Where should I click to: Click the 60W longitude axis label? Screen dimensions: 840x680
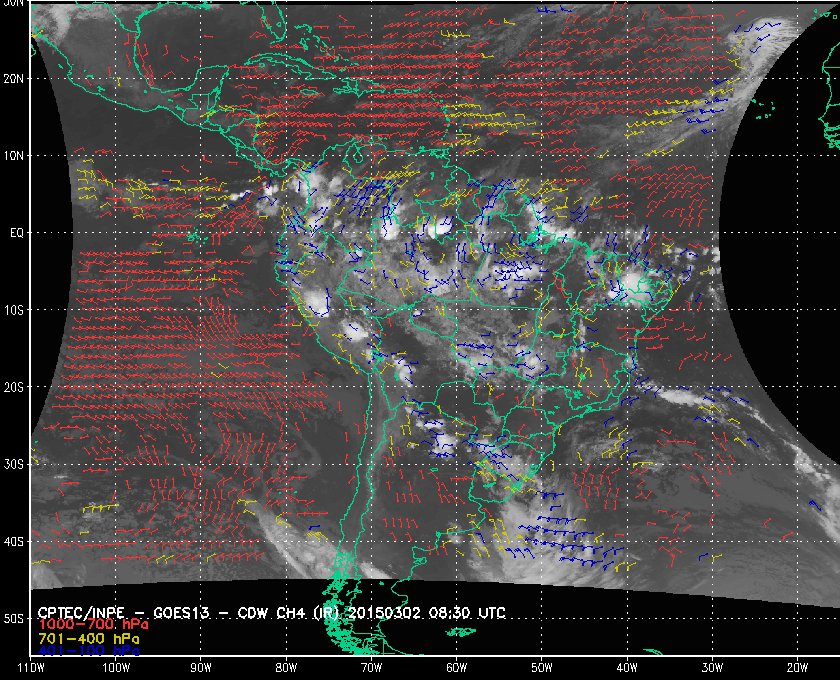[456, 668]
